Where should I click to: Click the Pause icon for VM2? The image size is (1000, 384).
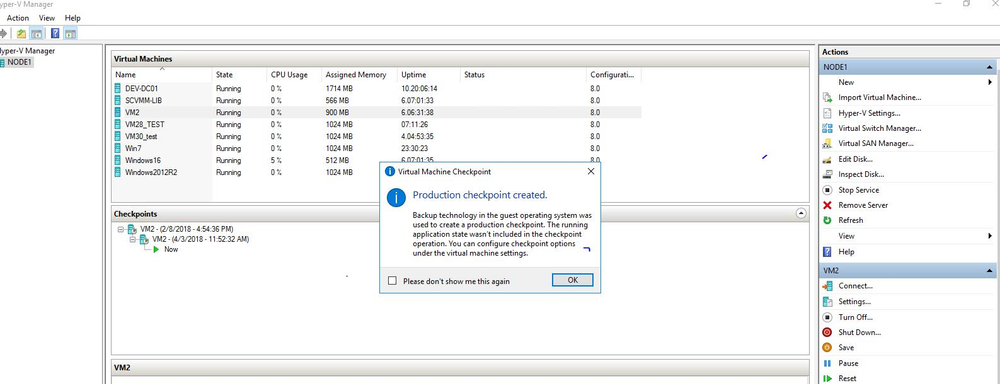827,363
